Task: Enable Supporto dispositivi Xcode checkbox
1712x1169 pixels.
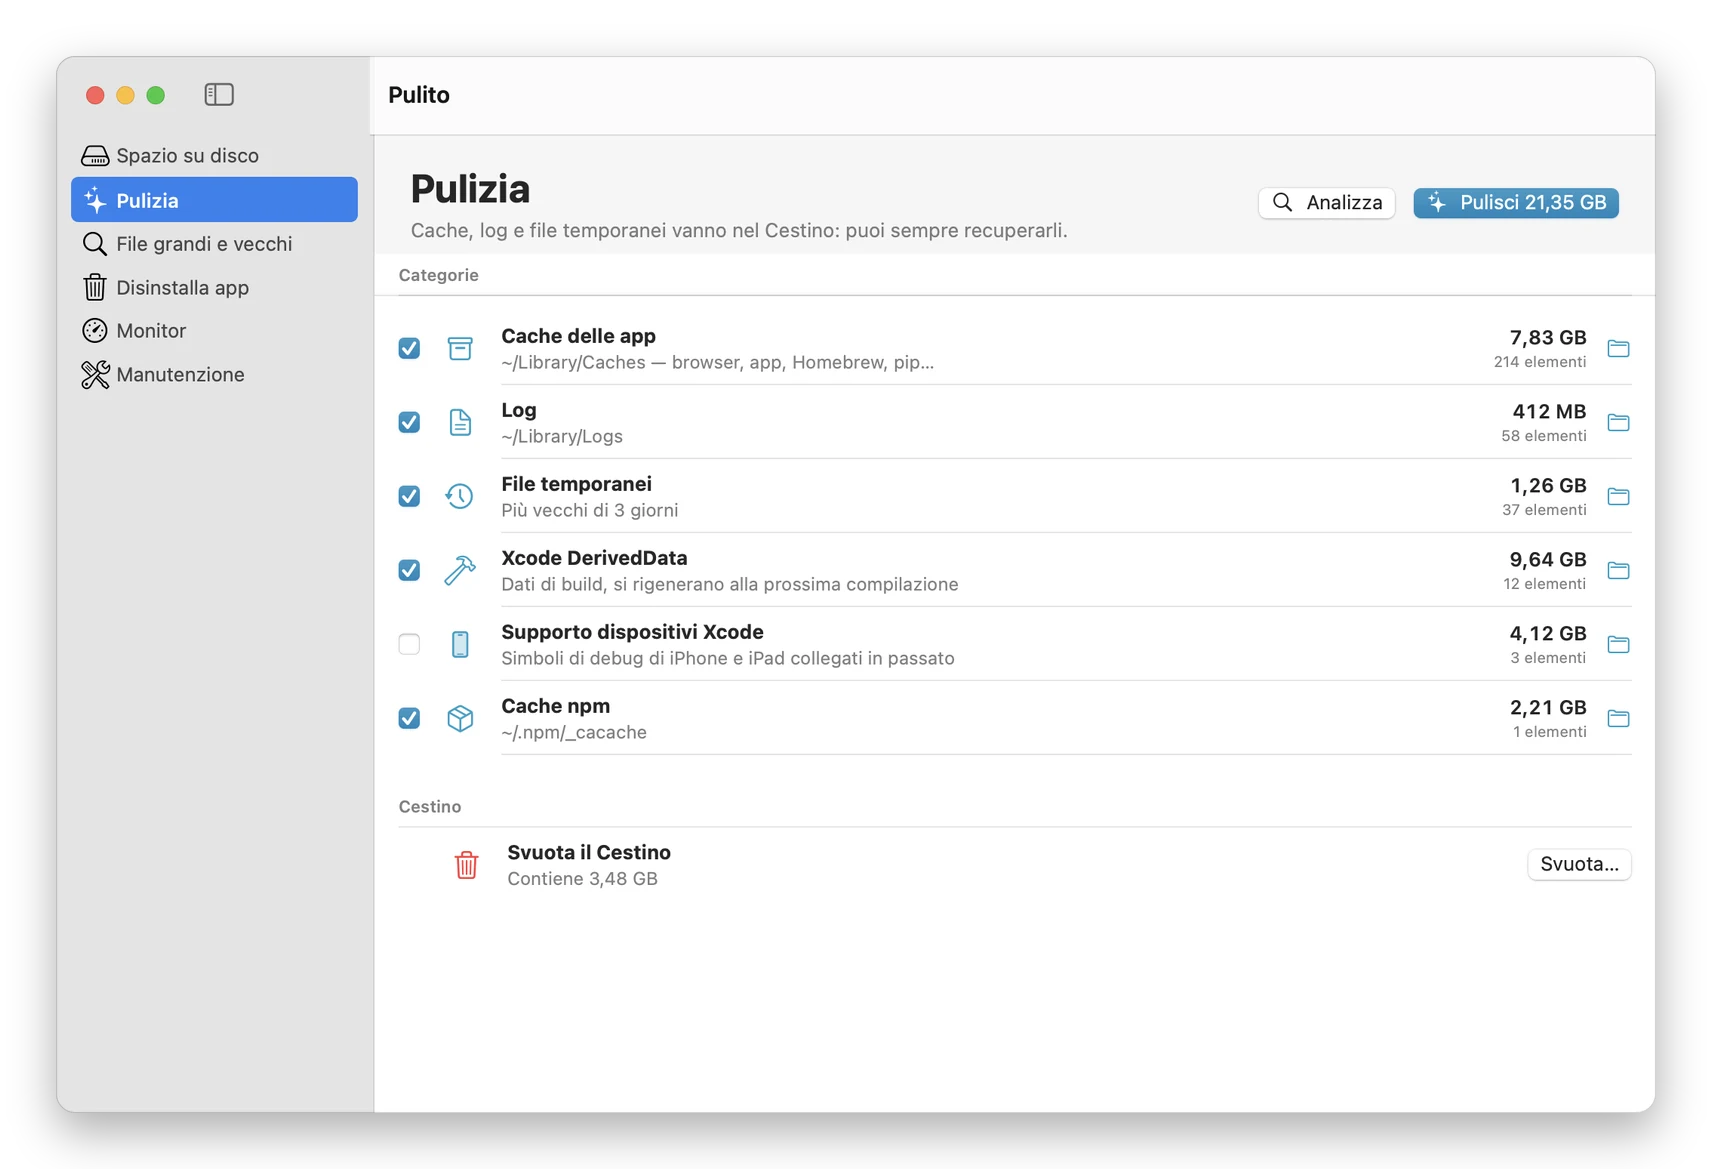Action: [x=409, y=644]
